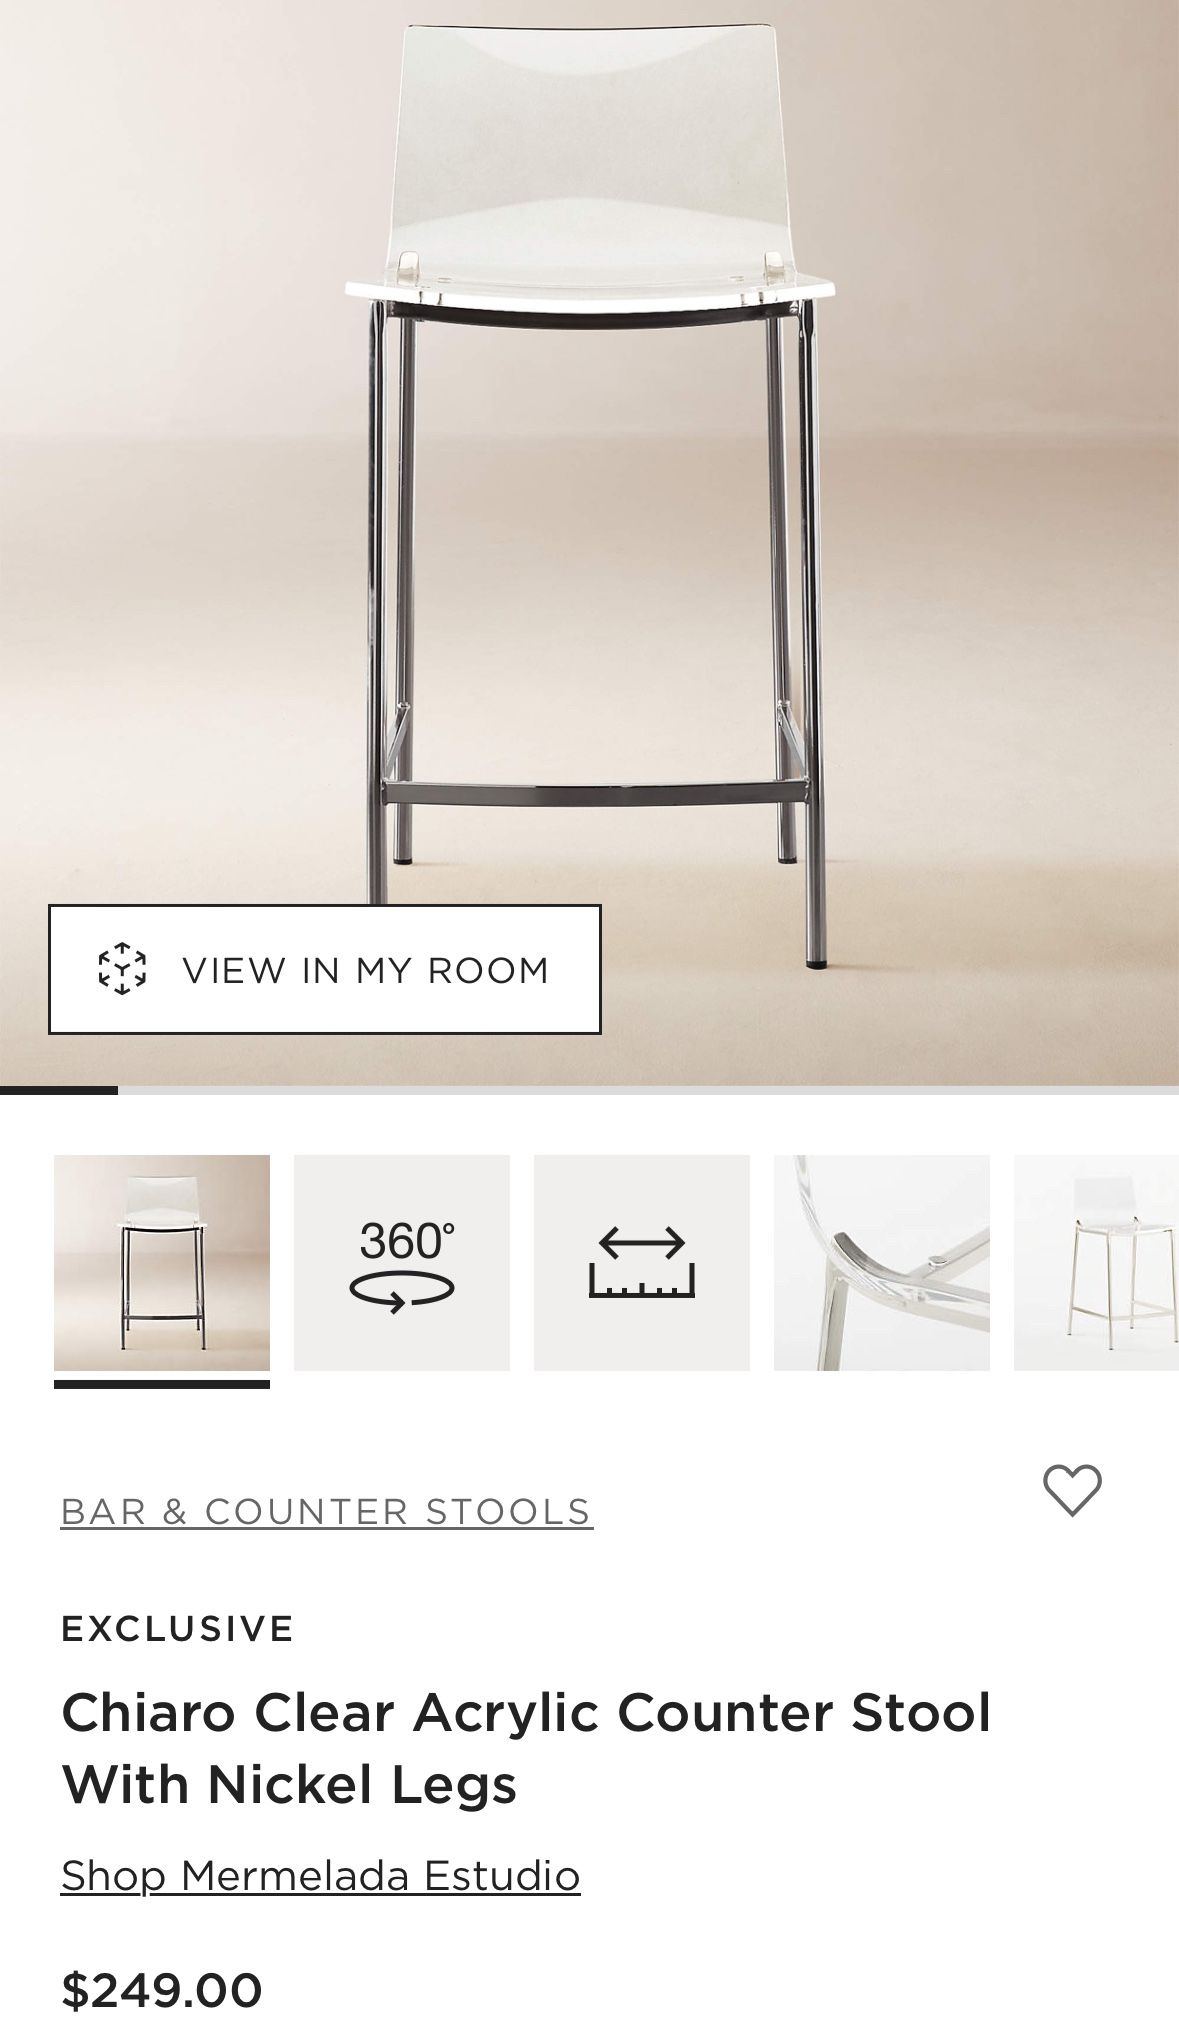The image size is (1179, 2044).
Task: Open the Bar & Counter Stools breadcrumb link
Action: (327, 1512)
